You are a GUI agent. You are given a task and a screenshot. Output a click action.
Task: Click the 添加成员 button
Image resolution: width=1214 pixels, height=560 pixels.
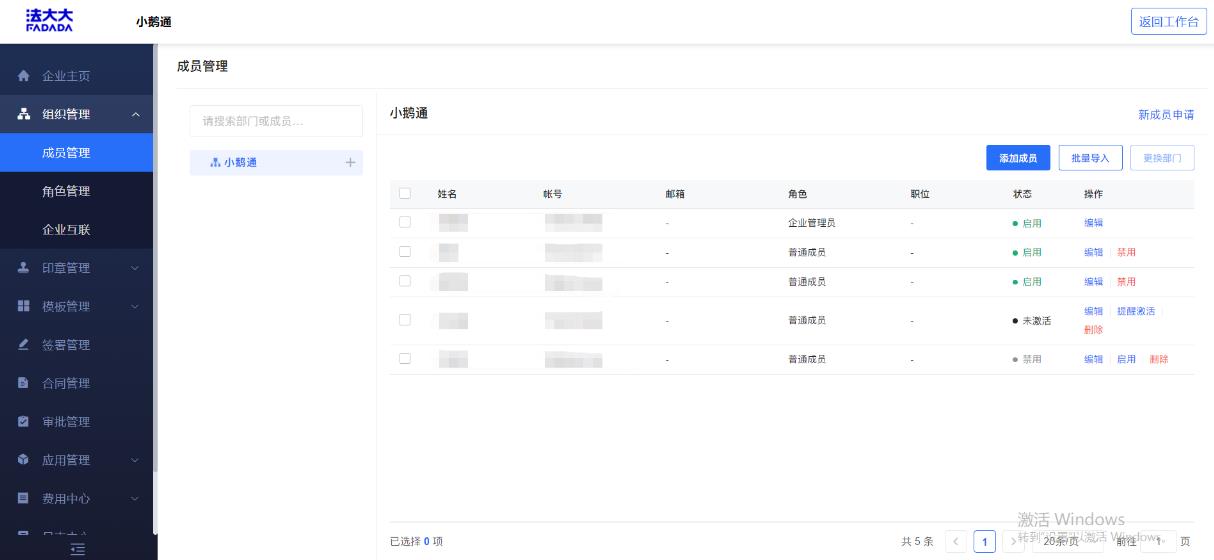tap(1018, 158)
